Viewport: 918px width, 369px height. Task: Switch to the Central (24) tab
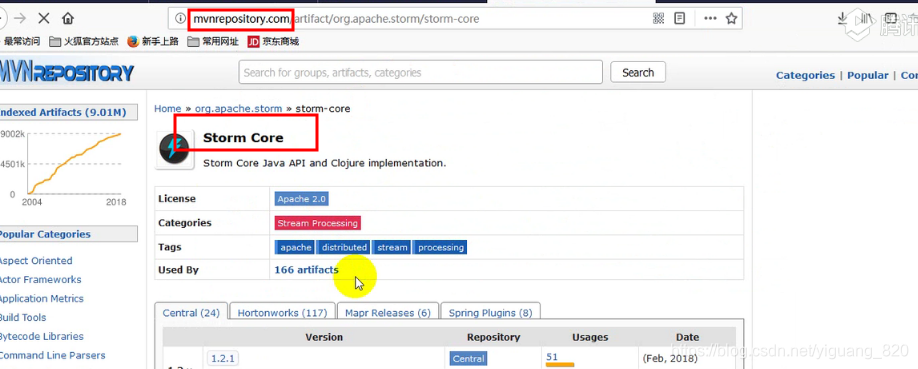191,313
